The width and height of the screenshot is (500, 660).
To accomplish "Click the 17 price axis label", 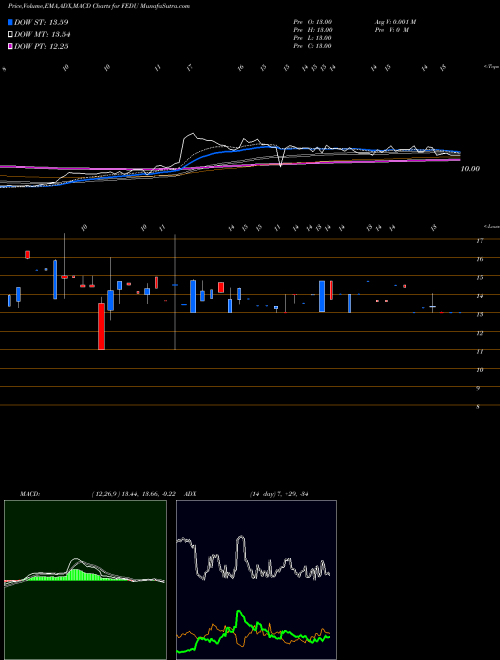I will coord(479,241).
